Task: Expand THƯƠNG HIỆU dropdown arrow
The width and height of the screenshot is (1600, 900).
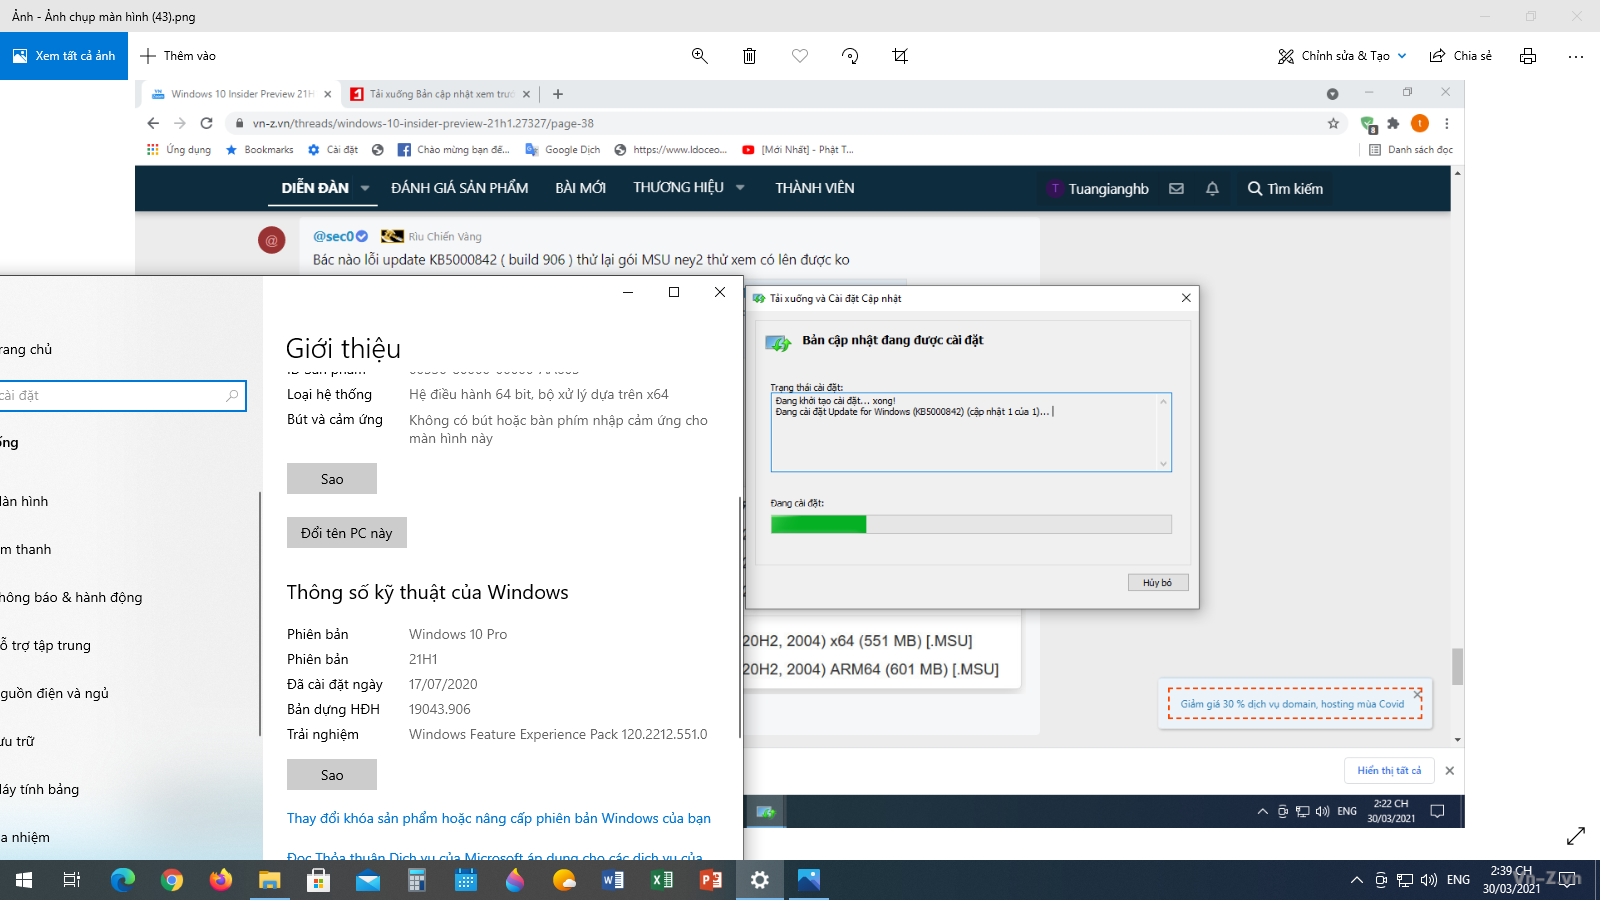Action: pos(740,188)
